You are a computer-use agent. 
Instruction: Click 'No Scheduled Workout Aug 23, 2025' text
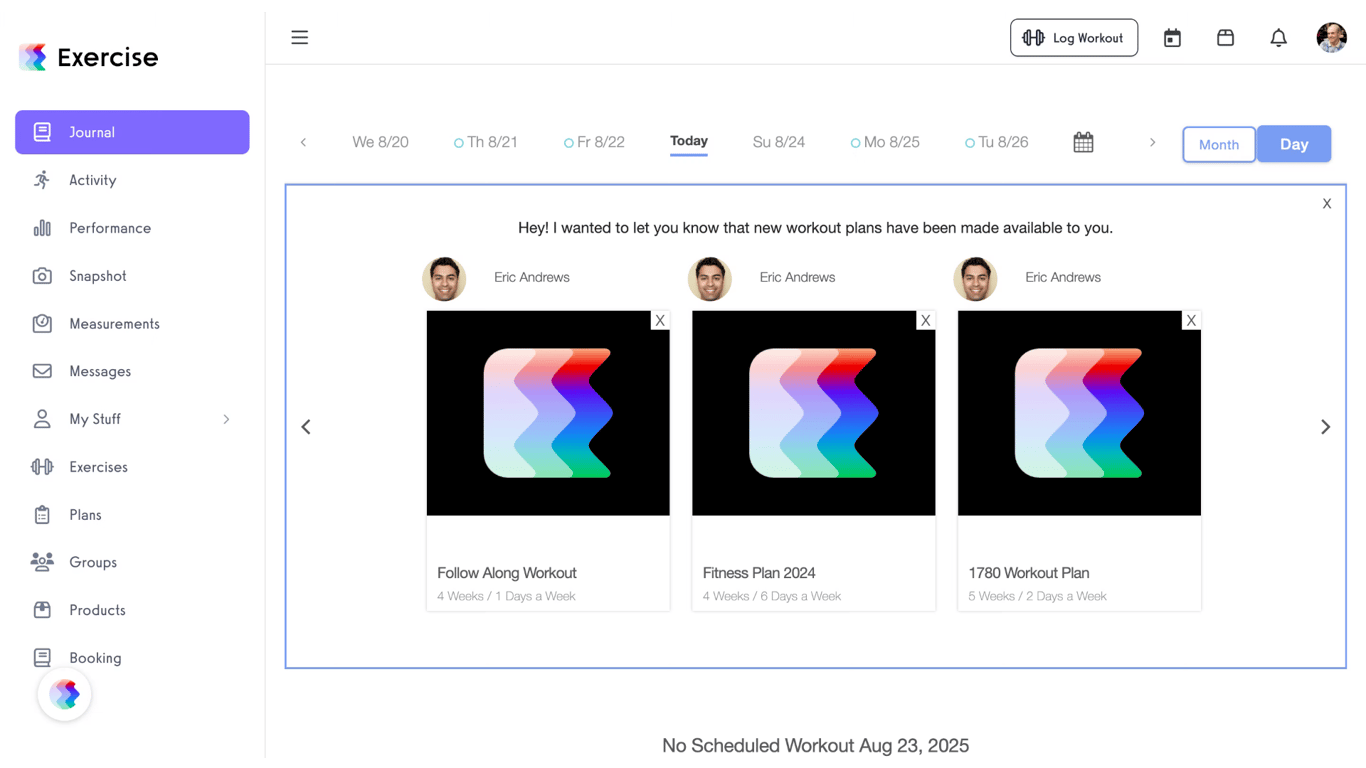(815, 746)
